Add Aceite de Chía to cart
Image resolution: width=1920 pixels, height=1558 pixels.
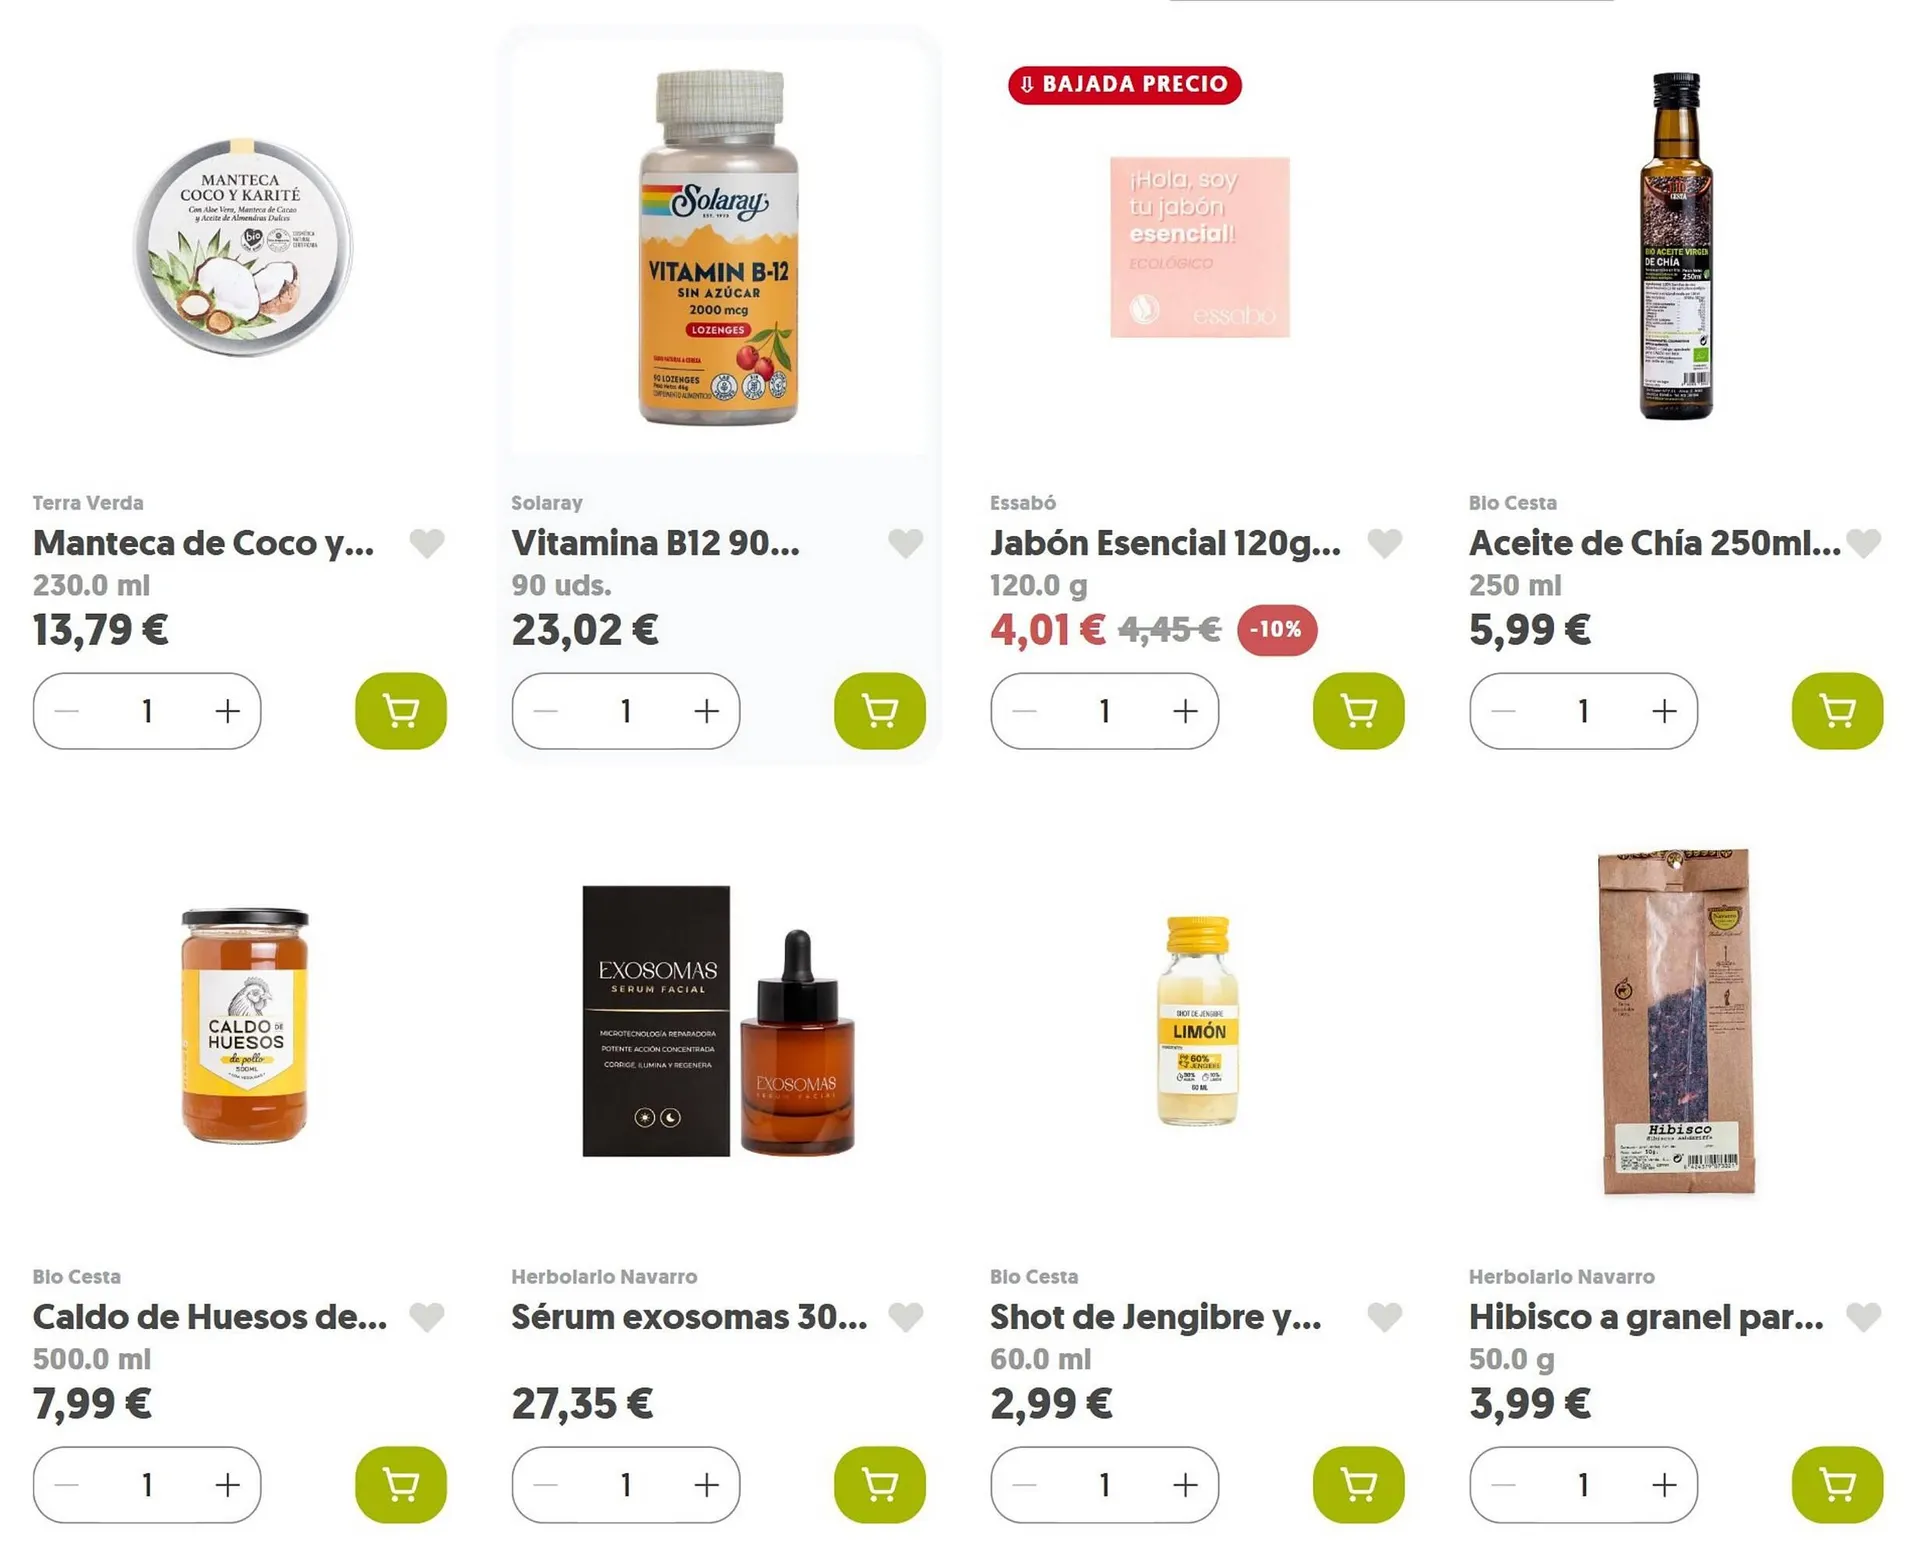1837,711
